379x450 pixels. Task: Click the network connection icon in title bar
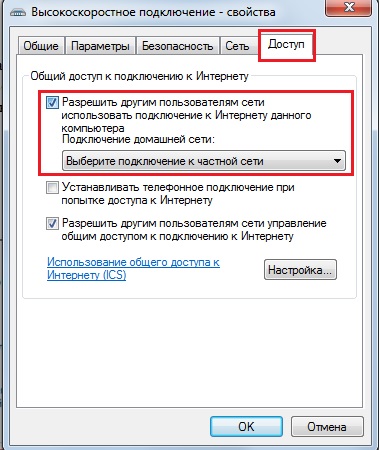point(18,13)
